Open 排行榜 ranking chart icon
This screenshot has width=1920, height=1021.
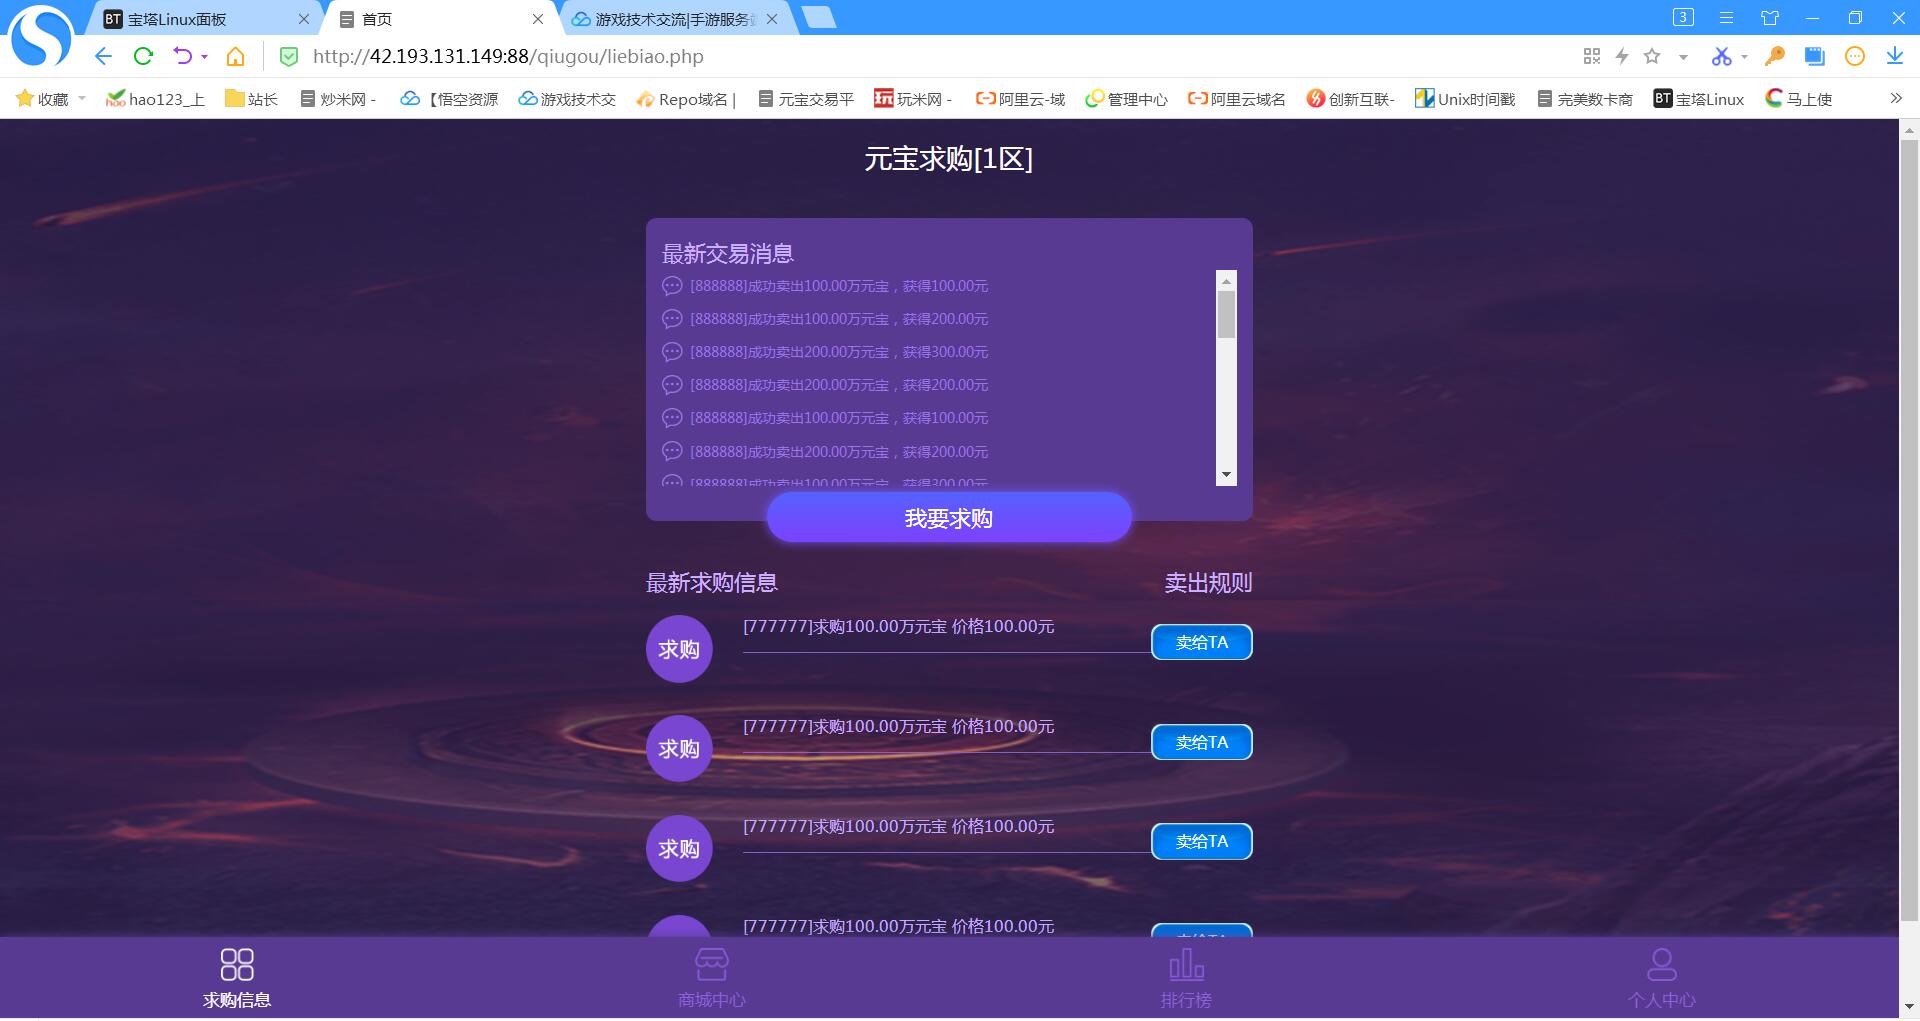click(1186, 966)
